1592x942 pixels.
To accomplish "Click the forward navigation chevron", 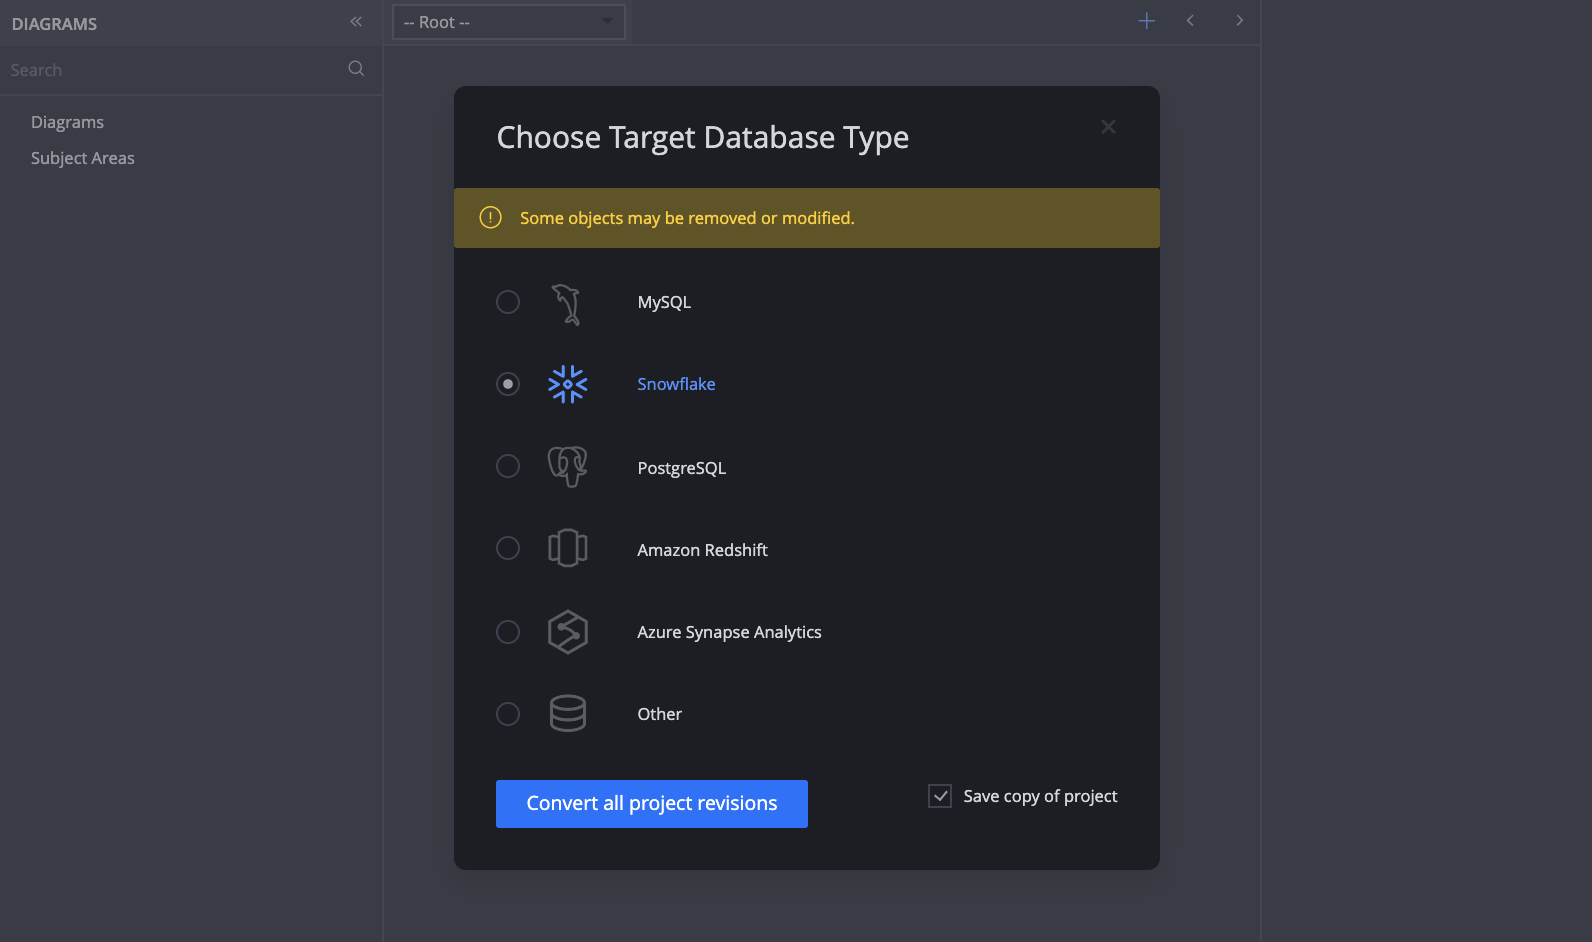I will pyautogui.click(x=1239, y=20).
